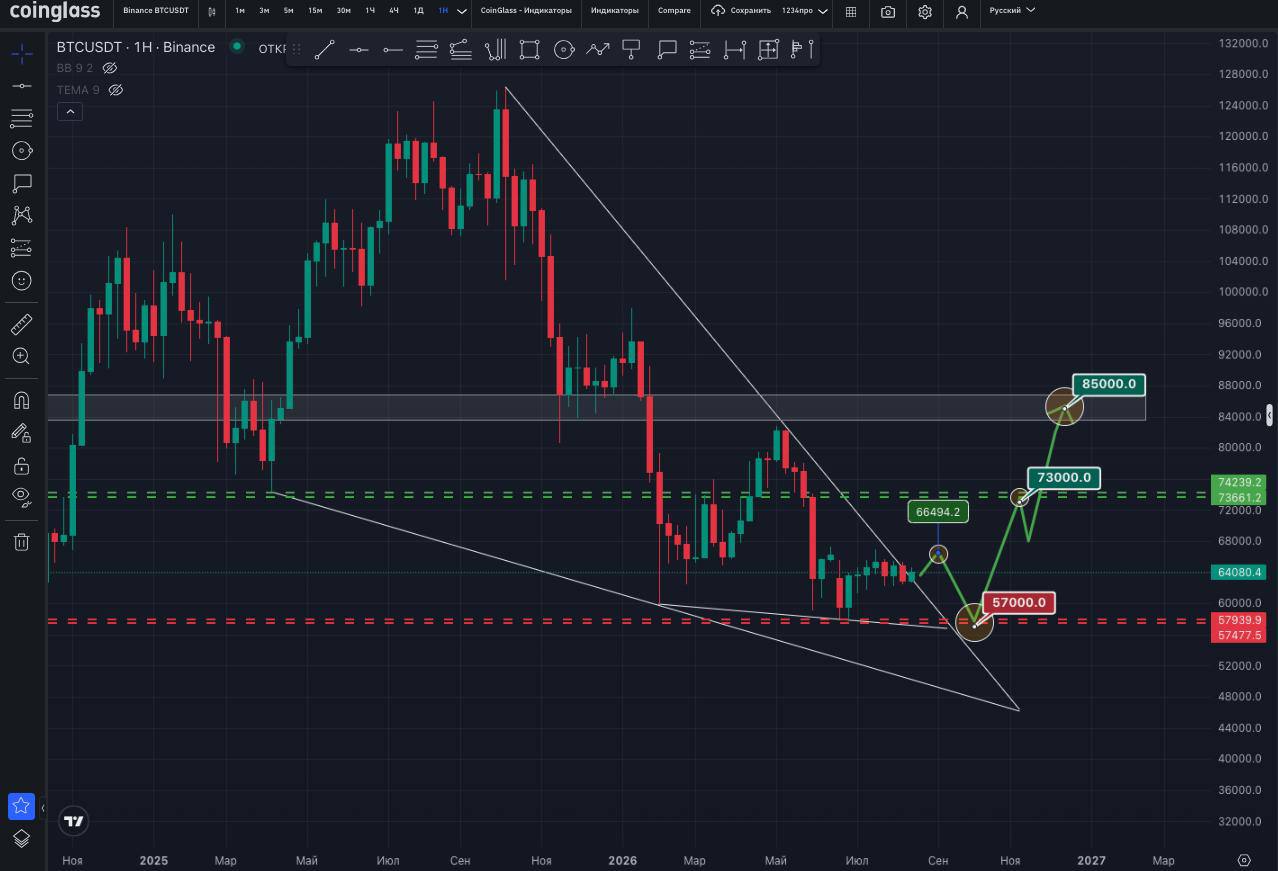Open chart settings gear in top bar

coord(925,11)
